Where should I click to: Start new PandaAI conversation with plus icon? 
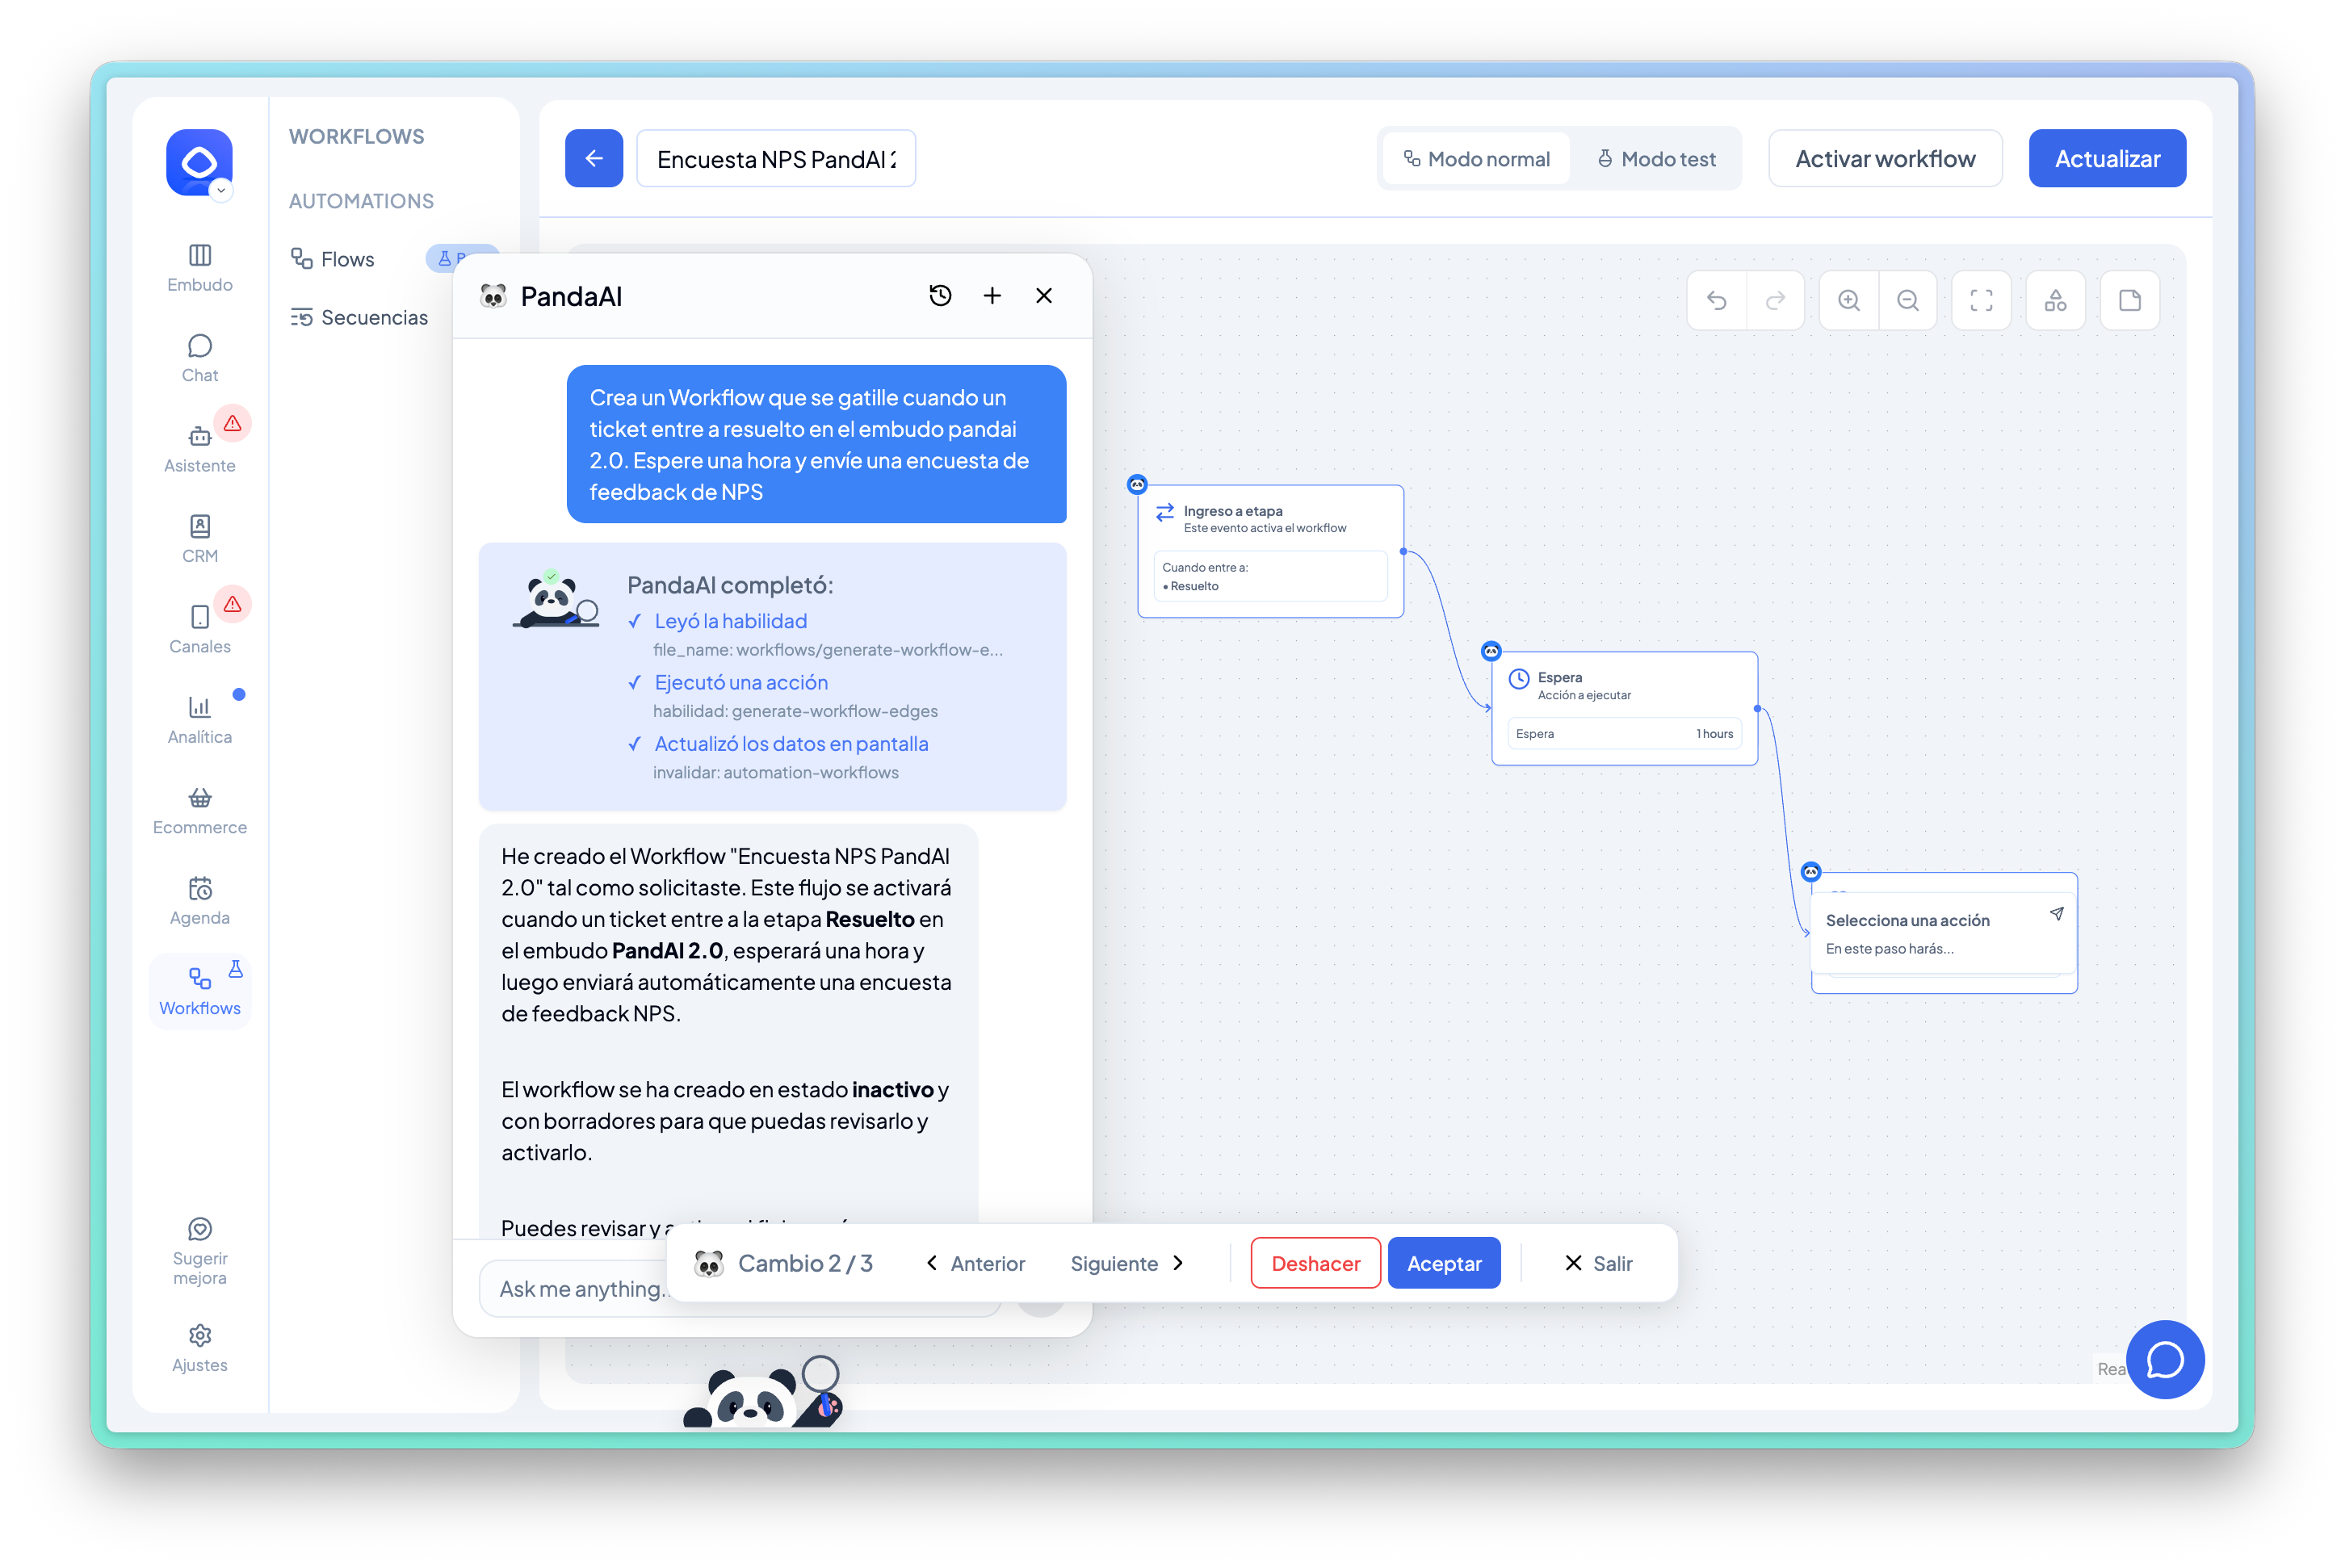tap(992, 296)
